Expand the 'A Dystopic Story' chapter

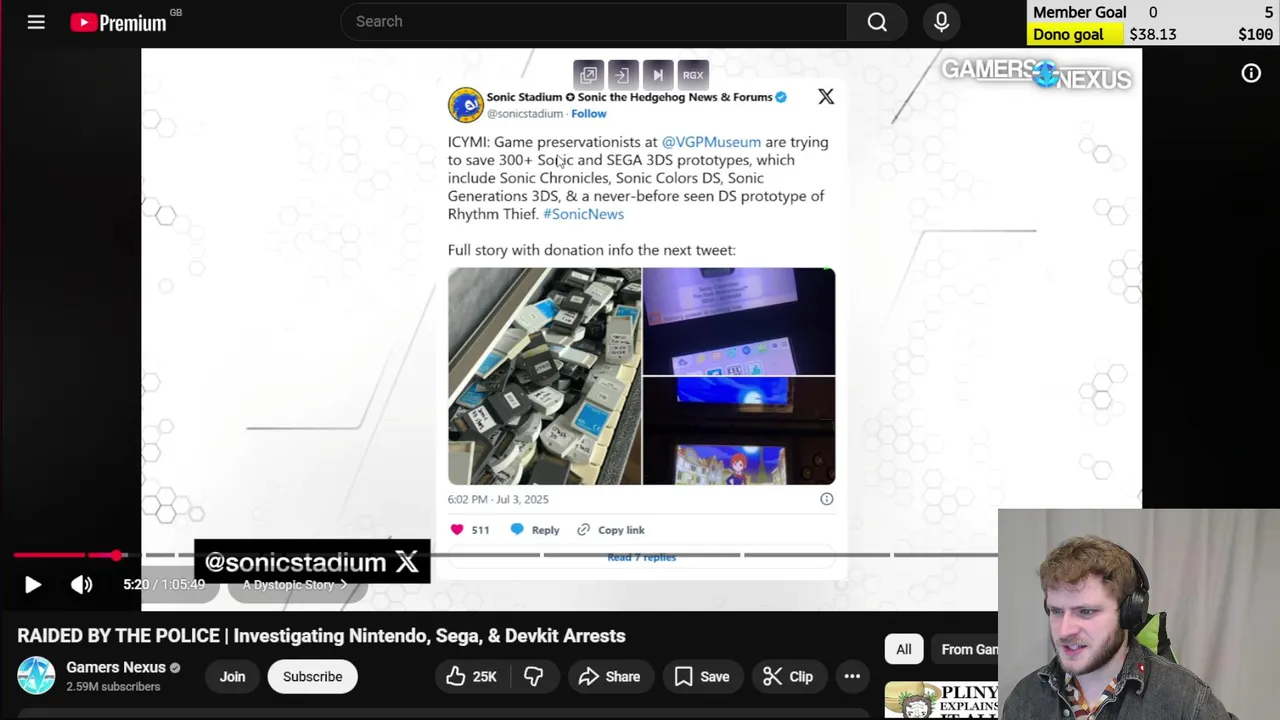pyautogui.click(x=295, y=585)
